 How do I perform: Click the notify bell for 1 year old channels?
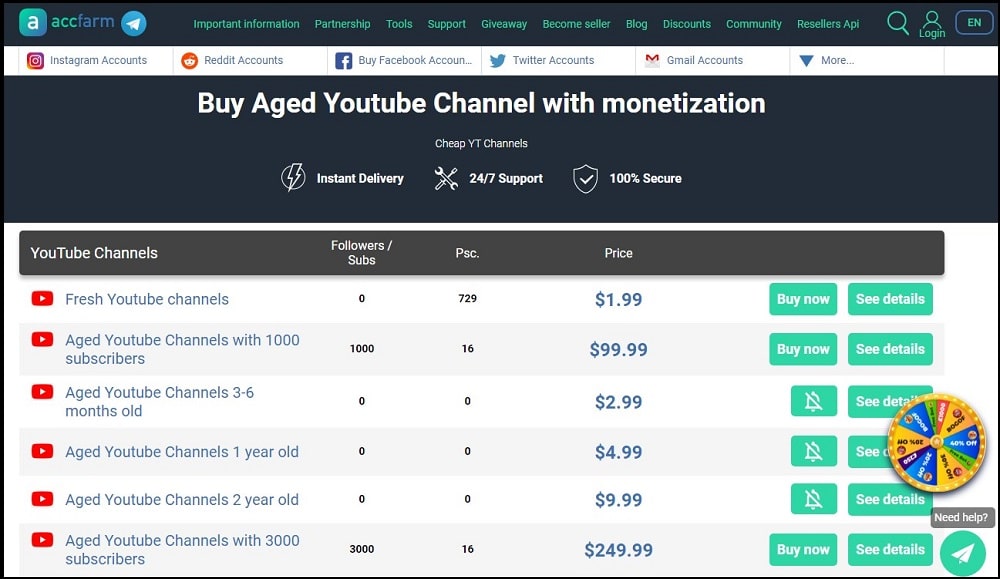(814, 451)
